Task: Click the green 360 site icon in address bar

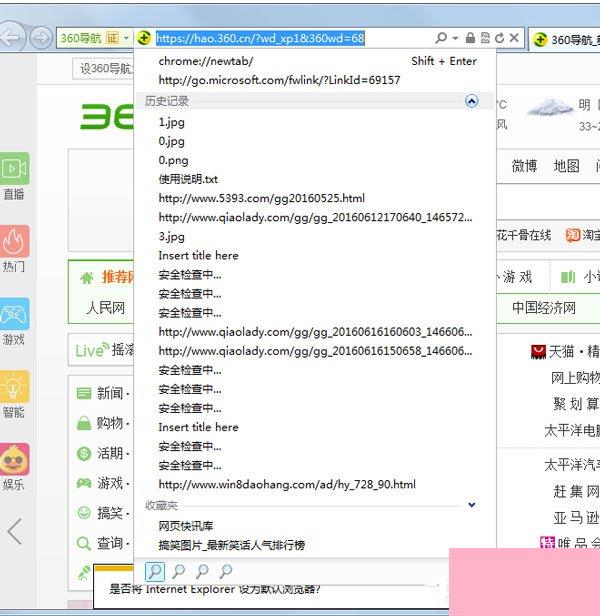Action: point(144,38)
